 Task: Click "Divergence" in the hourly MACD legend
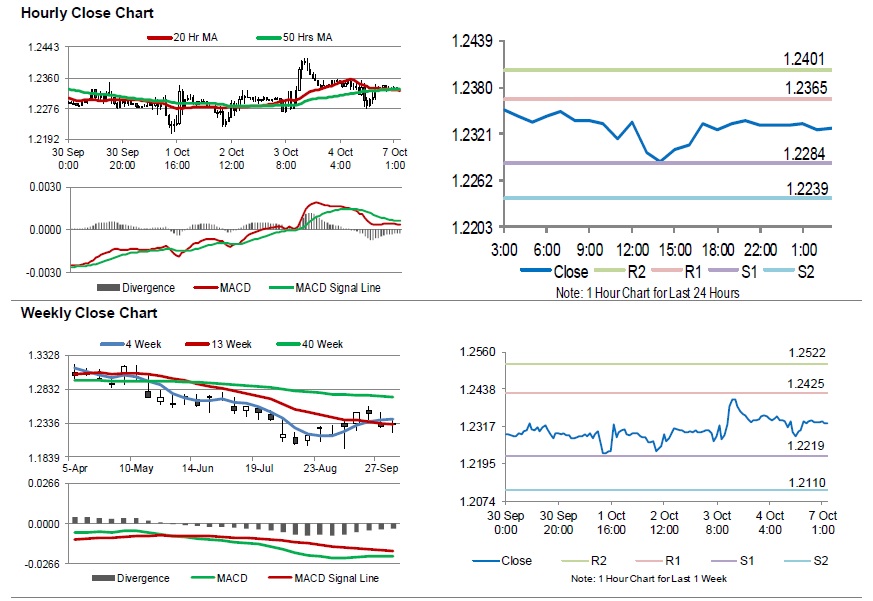coord(148,288)
